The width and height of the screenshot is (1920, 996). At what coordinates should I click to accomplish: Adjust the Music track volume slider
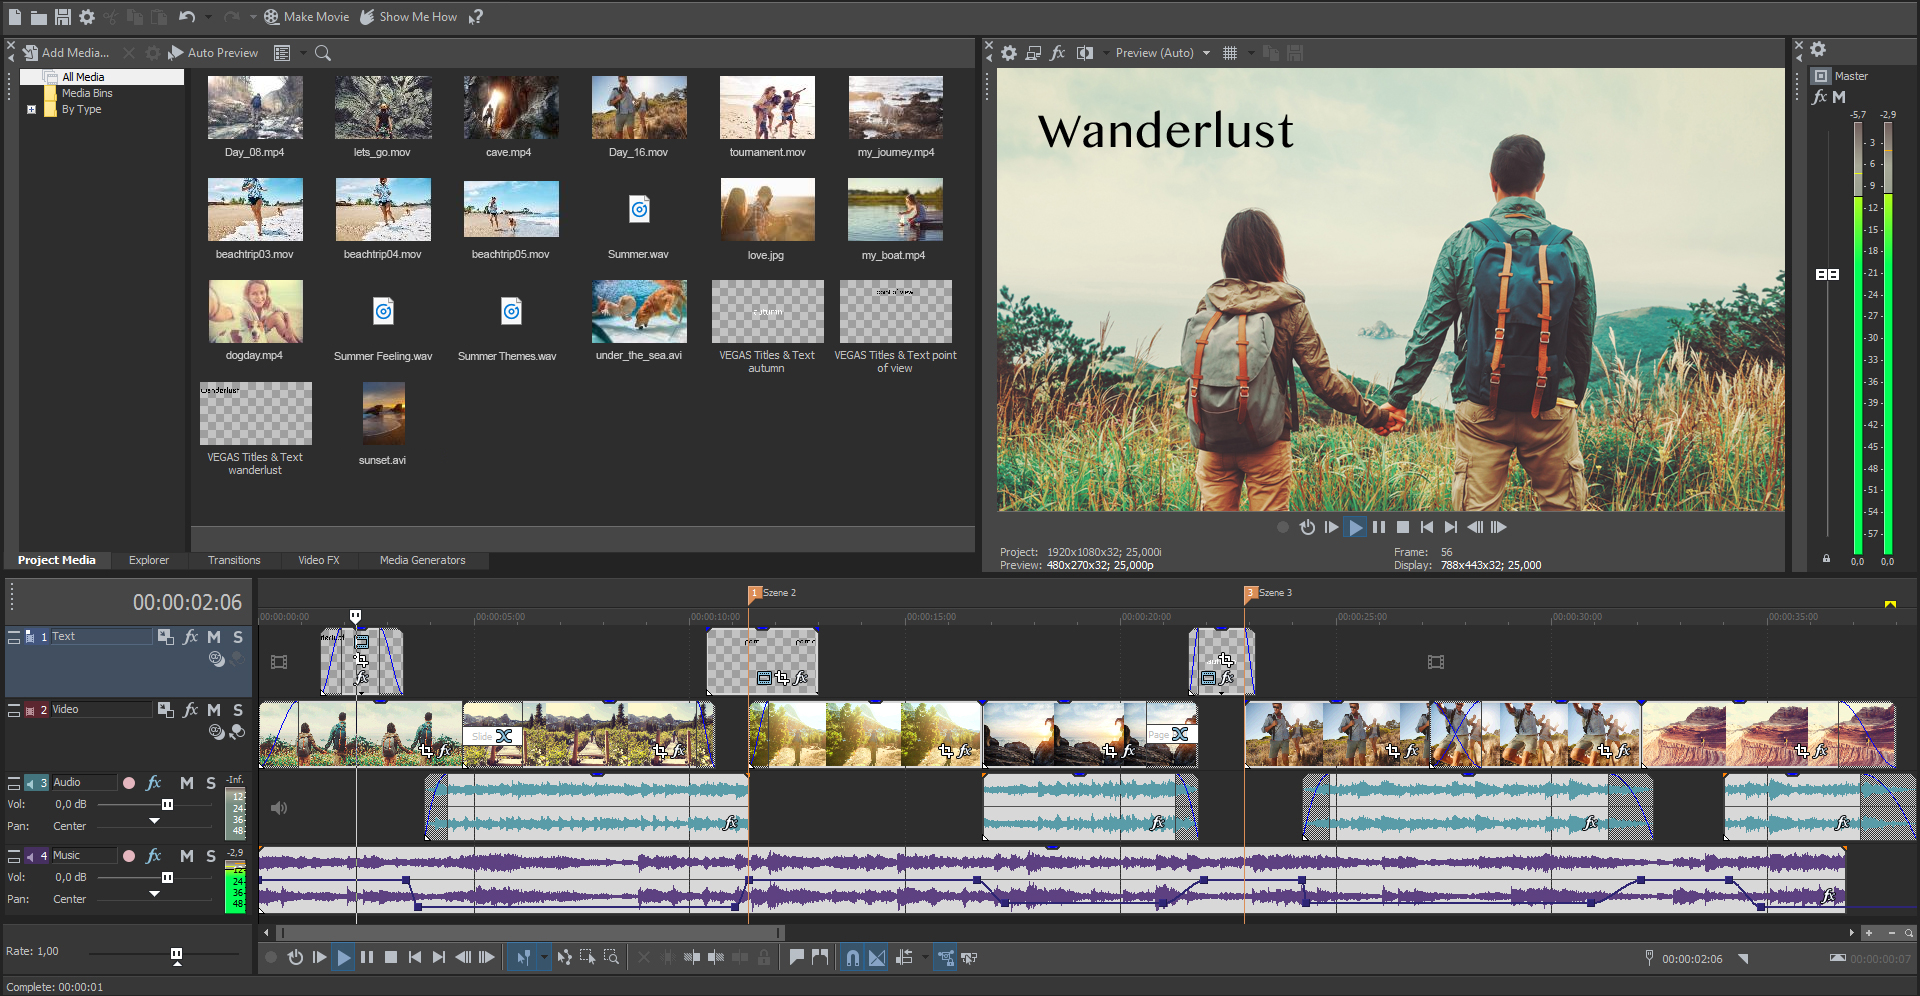click(x=167, y=878)
